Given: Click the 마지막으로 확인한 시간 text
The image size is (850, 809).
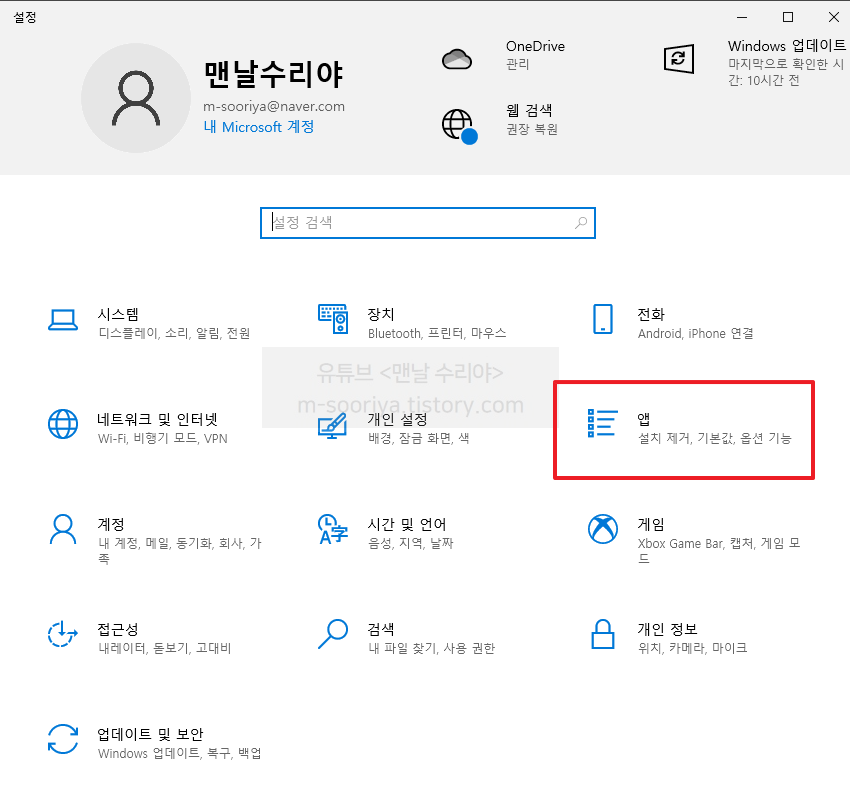Looking at the screenshot, I should 786,72.
